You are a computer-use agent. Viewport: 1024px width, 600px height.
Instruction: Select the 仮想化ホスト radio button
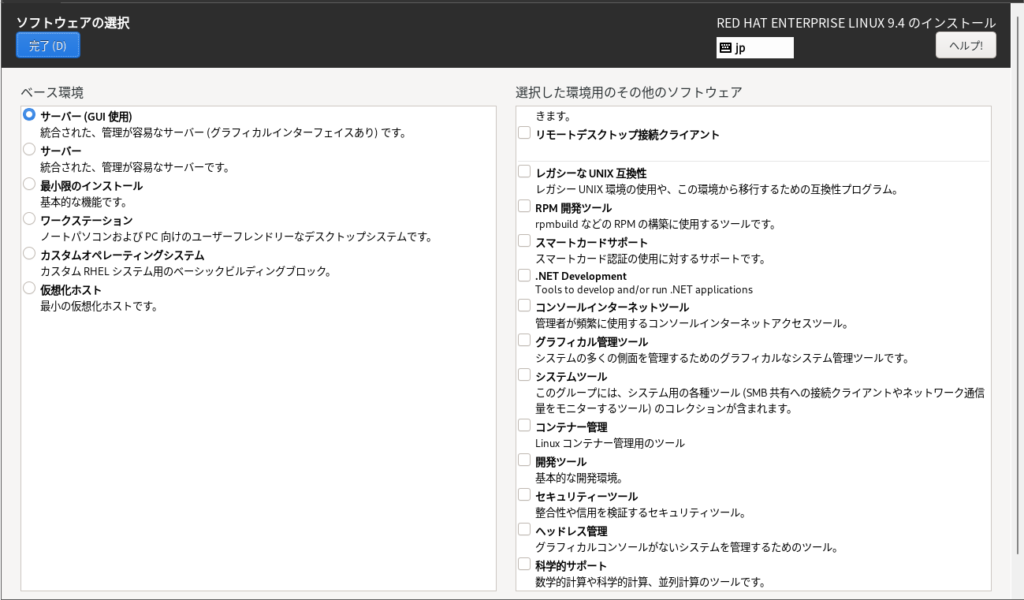pos(29,288)
